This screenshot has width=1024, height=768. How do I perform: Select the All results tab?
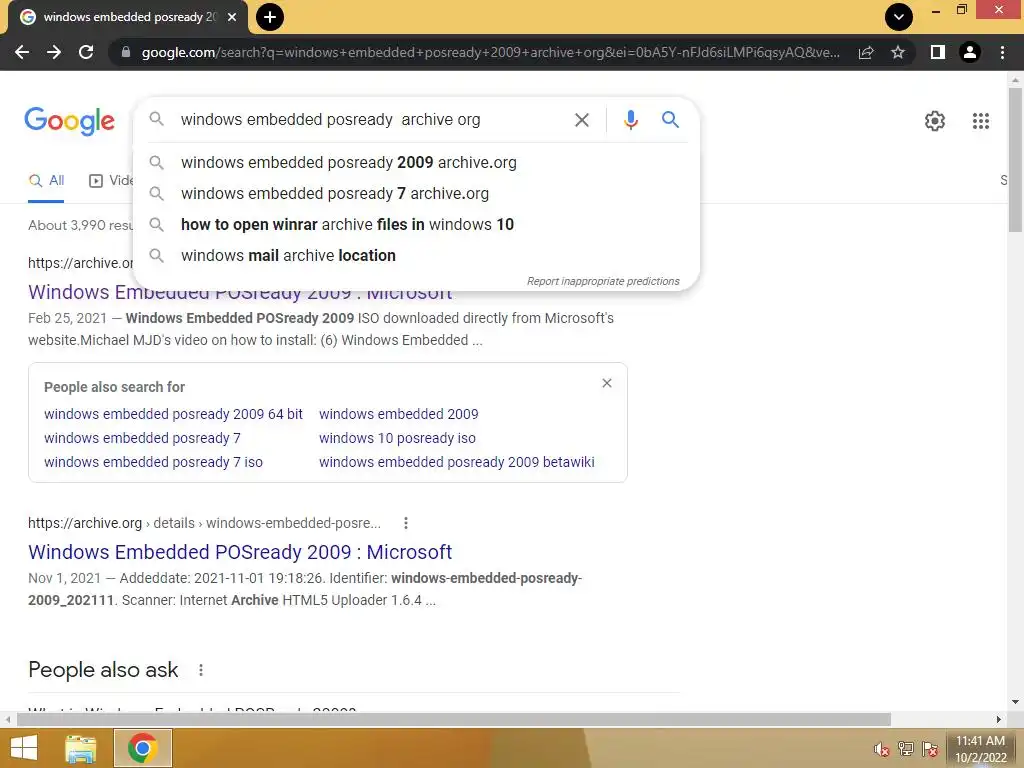pyautogui.click(x=46, y=181)
